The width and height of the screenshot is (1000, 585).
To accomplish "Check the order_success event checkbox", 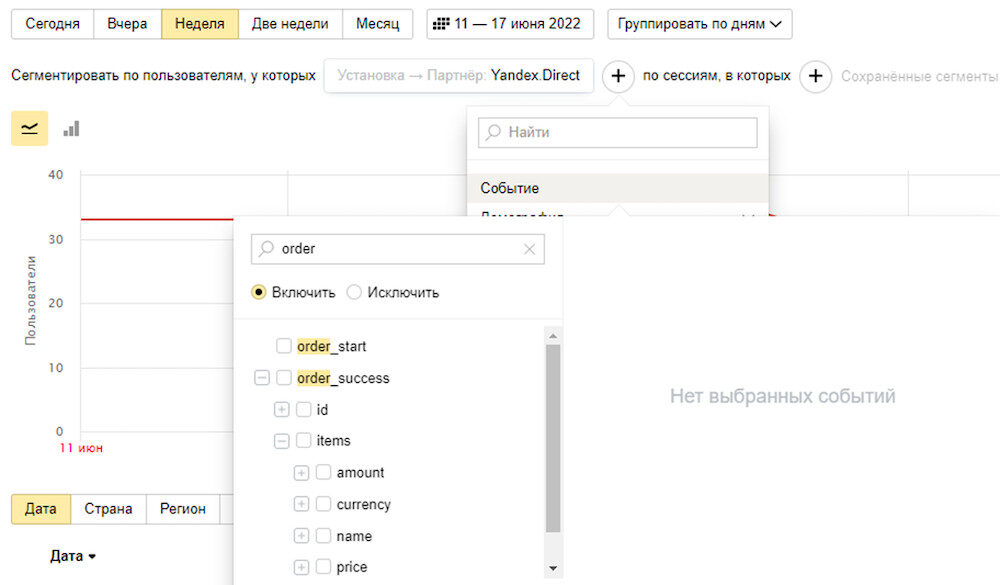I will (x=284, y=378).
